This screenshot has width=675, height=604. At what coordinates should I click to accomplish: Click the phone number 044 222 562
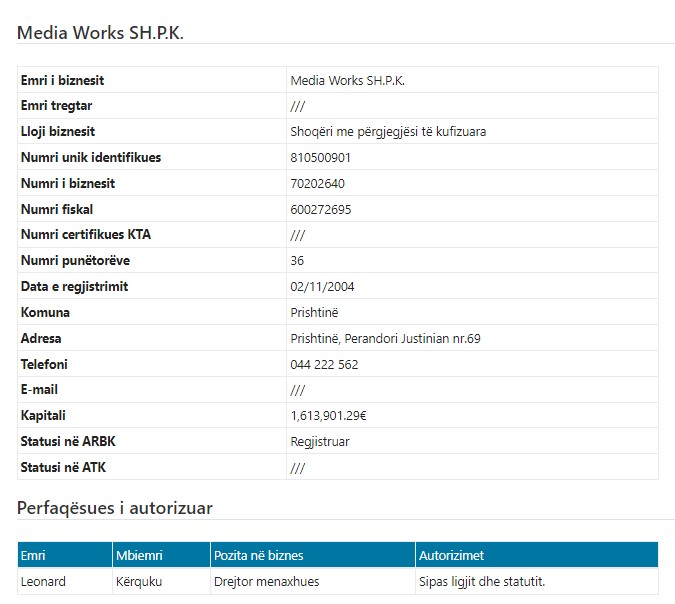point(324,365)
